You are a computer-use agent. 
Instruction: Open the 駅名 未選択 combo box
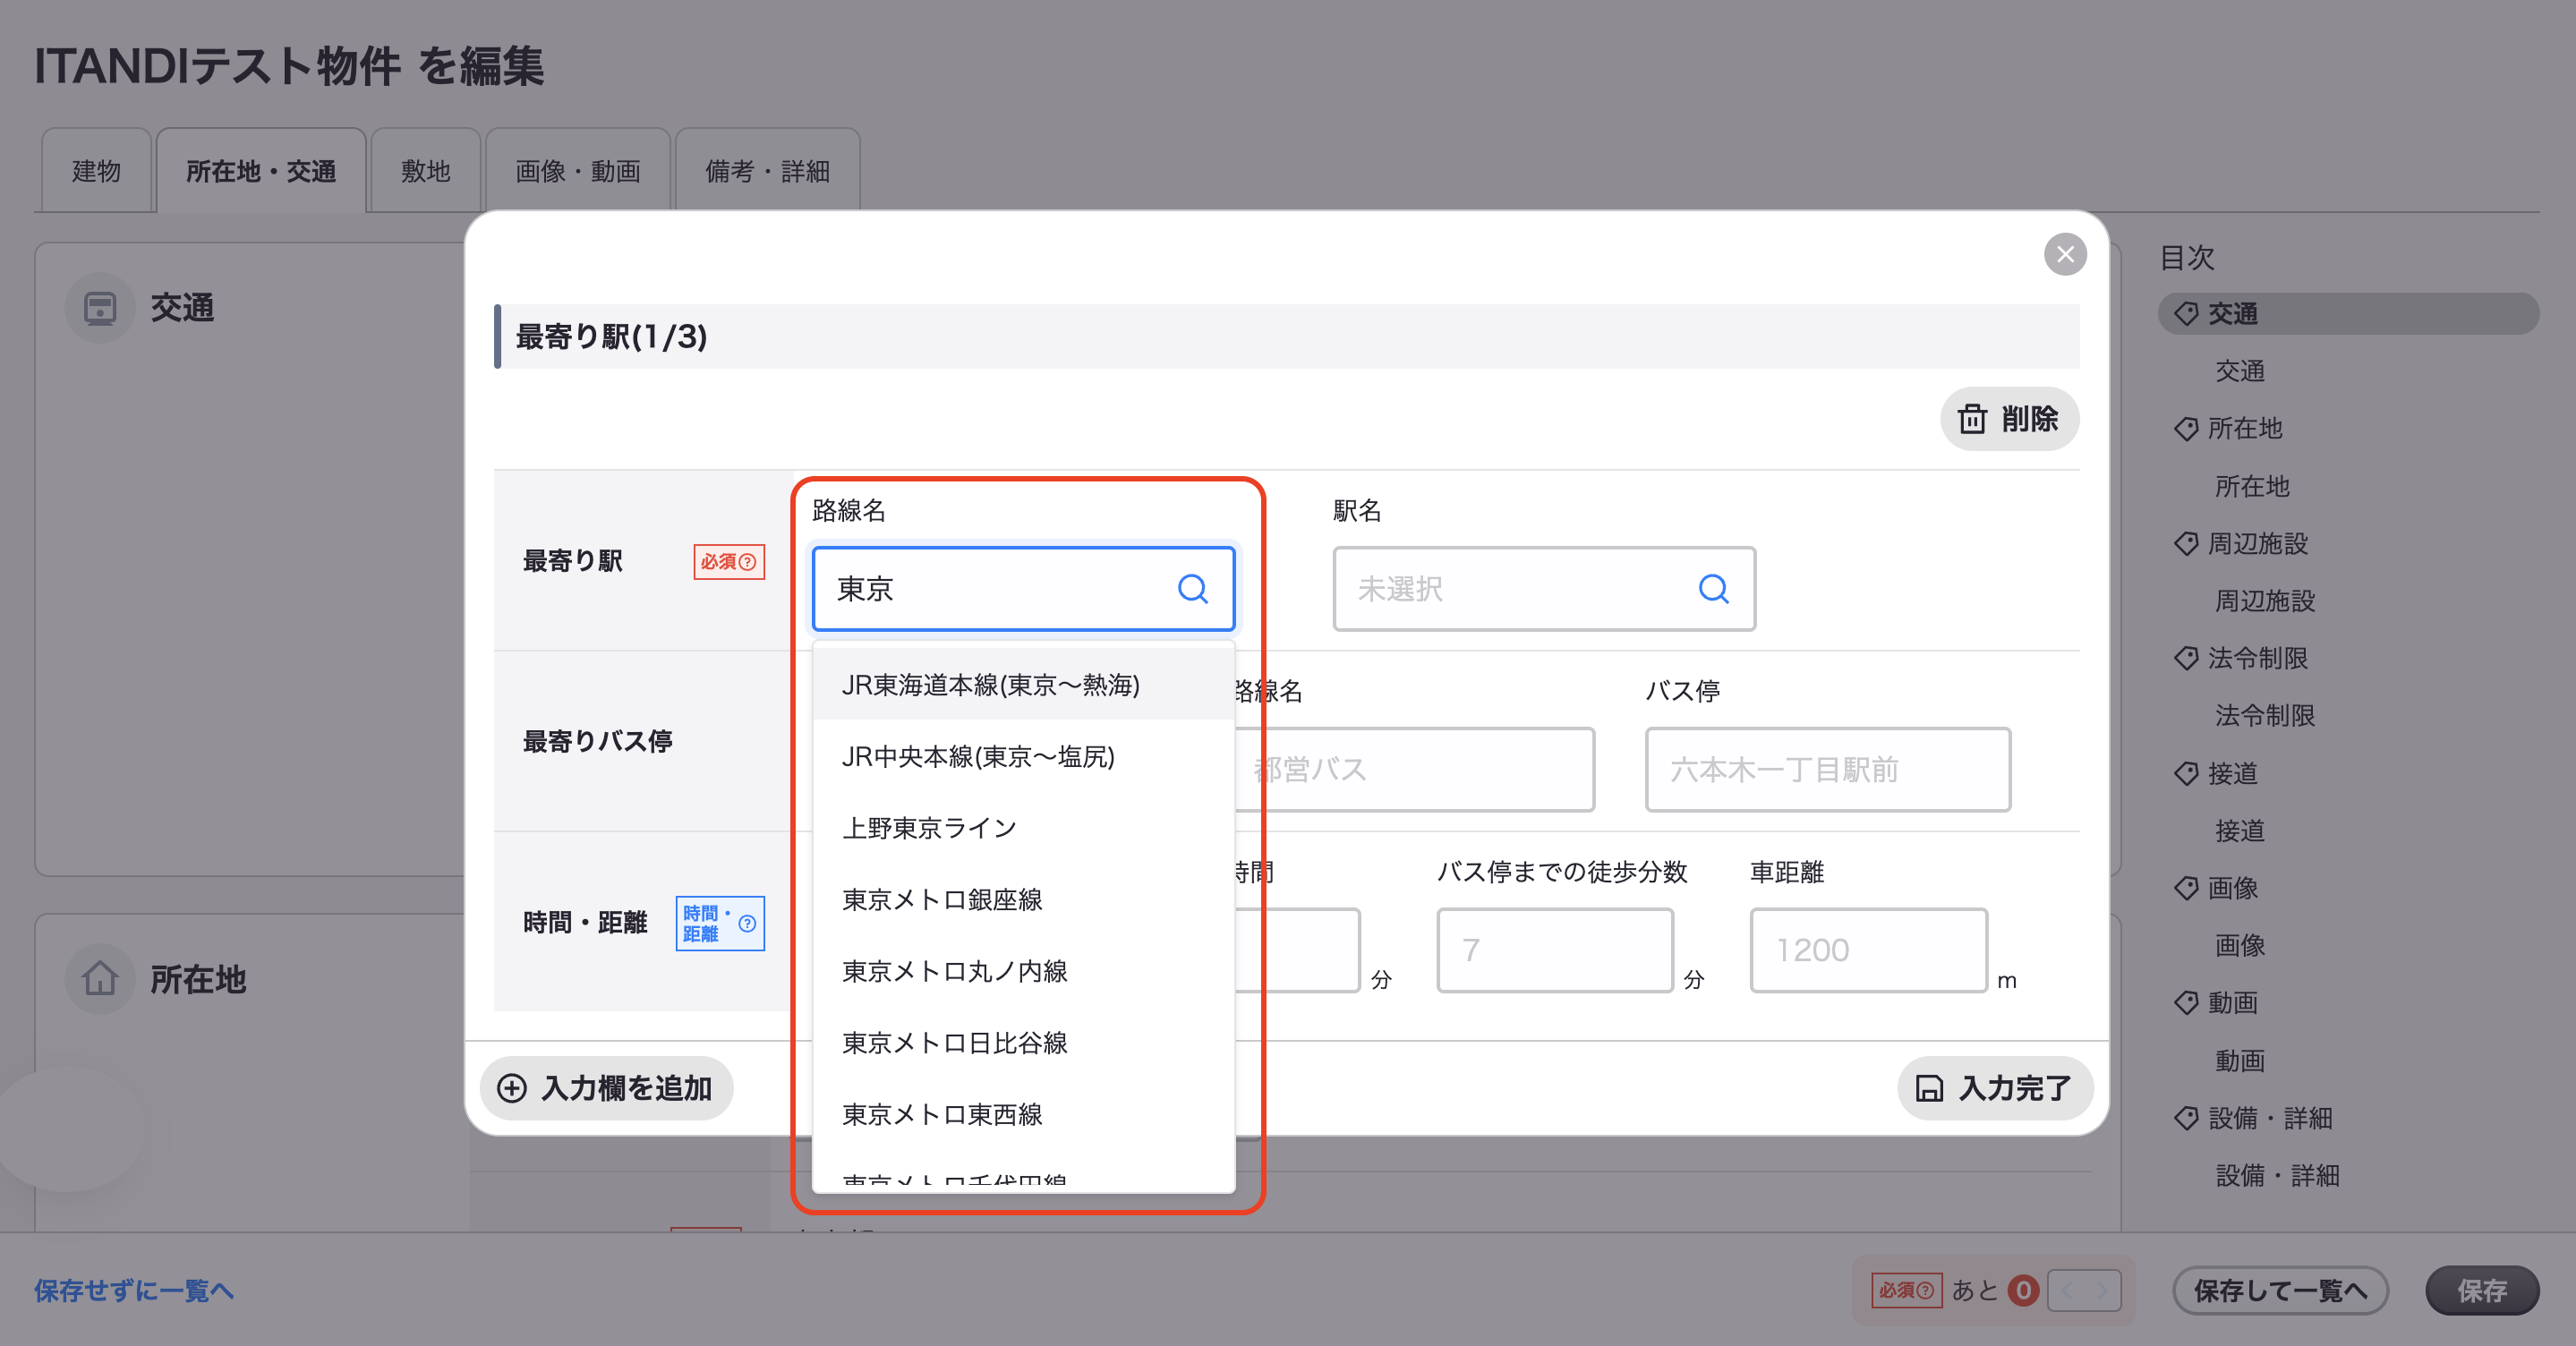1544,589
